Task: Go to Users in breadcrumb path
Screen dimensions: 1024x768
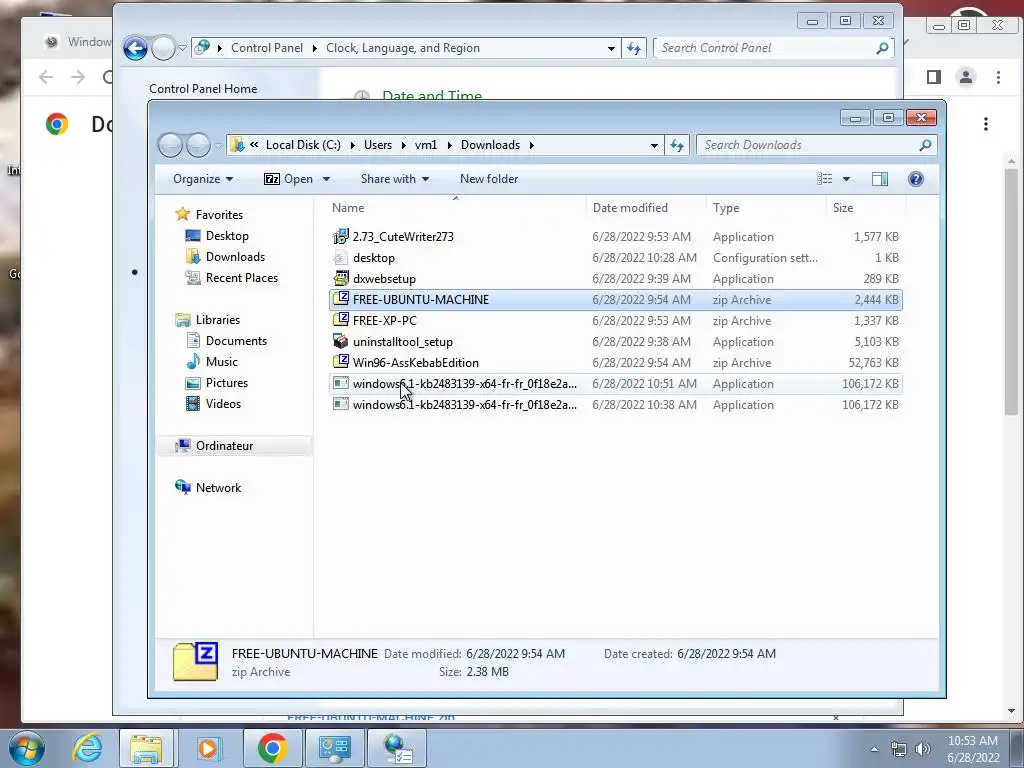Action: click(x=377, y=145)
